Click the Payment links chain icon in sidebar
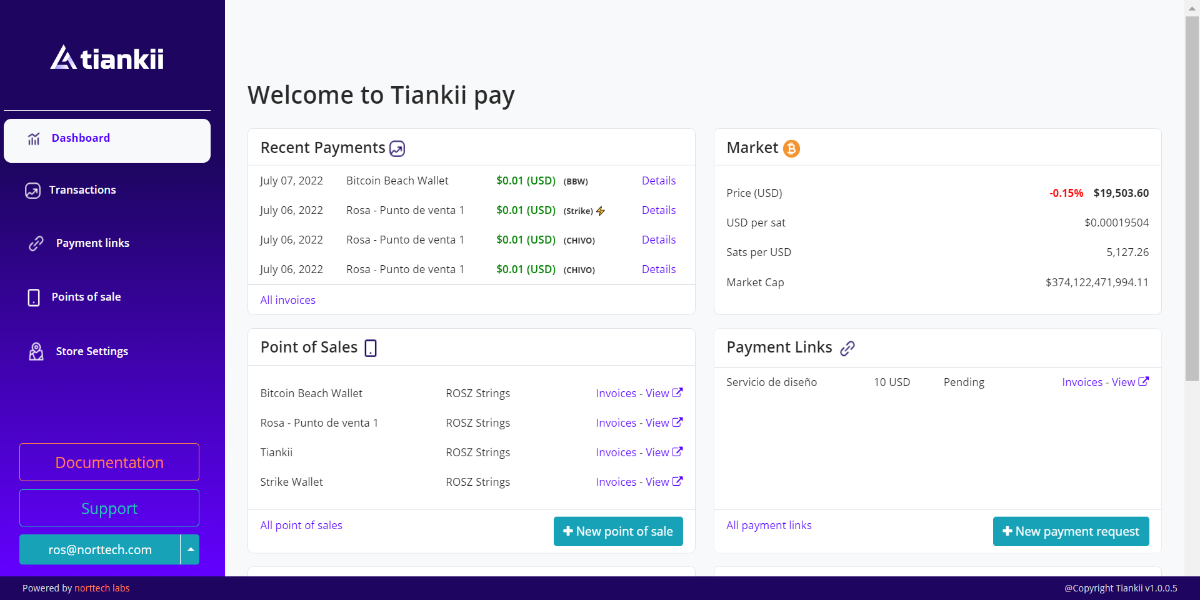Screen dimensions: 1200x600 [x=35, y=242]
